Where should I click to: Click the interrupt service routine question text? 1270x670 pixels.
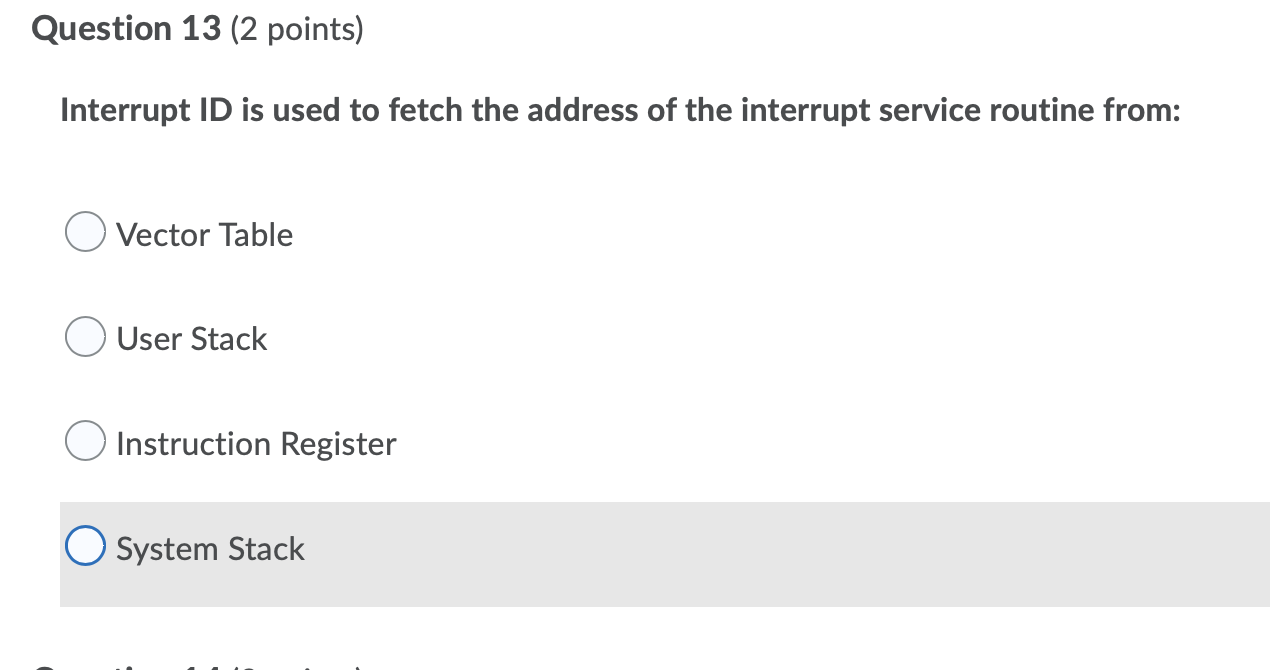point(620,110)
